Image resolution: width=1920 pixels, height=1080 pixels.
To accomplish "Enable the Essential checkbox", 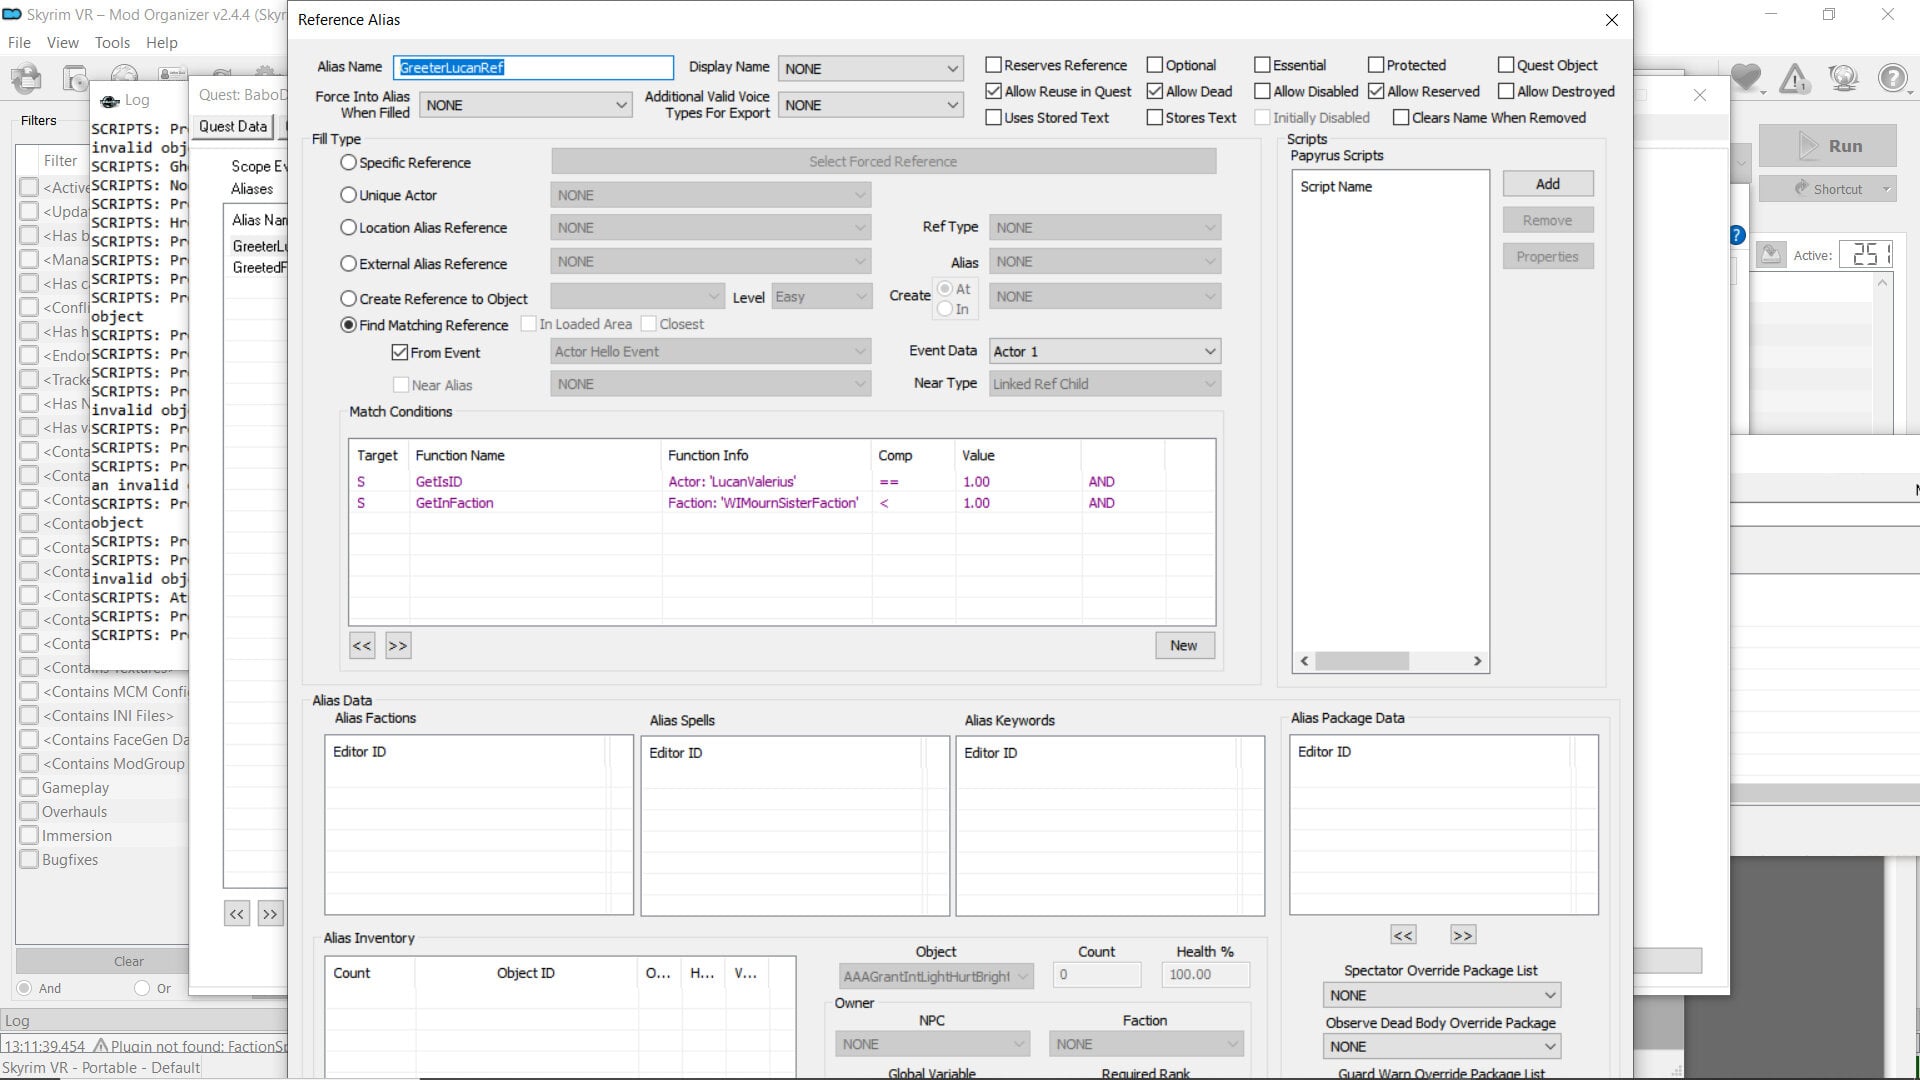I will (x=1262, y=65).
